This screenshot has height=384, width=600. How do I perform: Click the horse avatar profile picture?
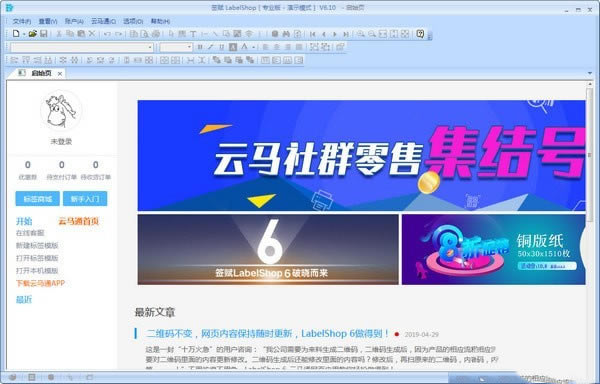pos(61,111)
